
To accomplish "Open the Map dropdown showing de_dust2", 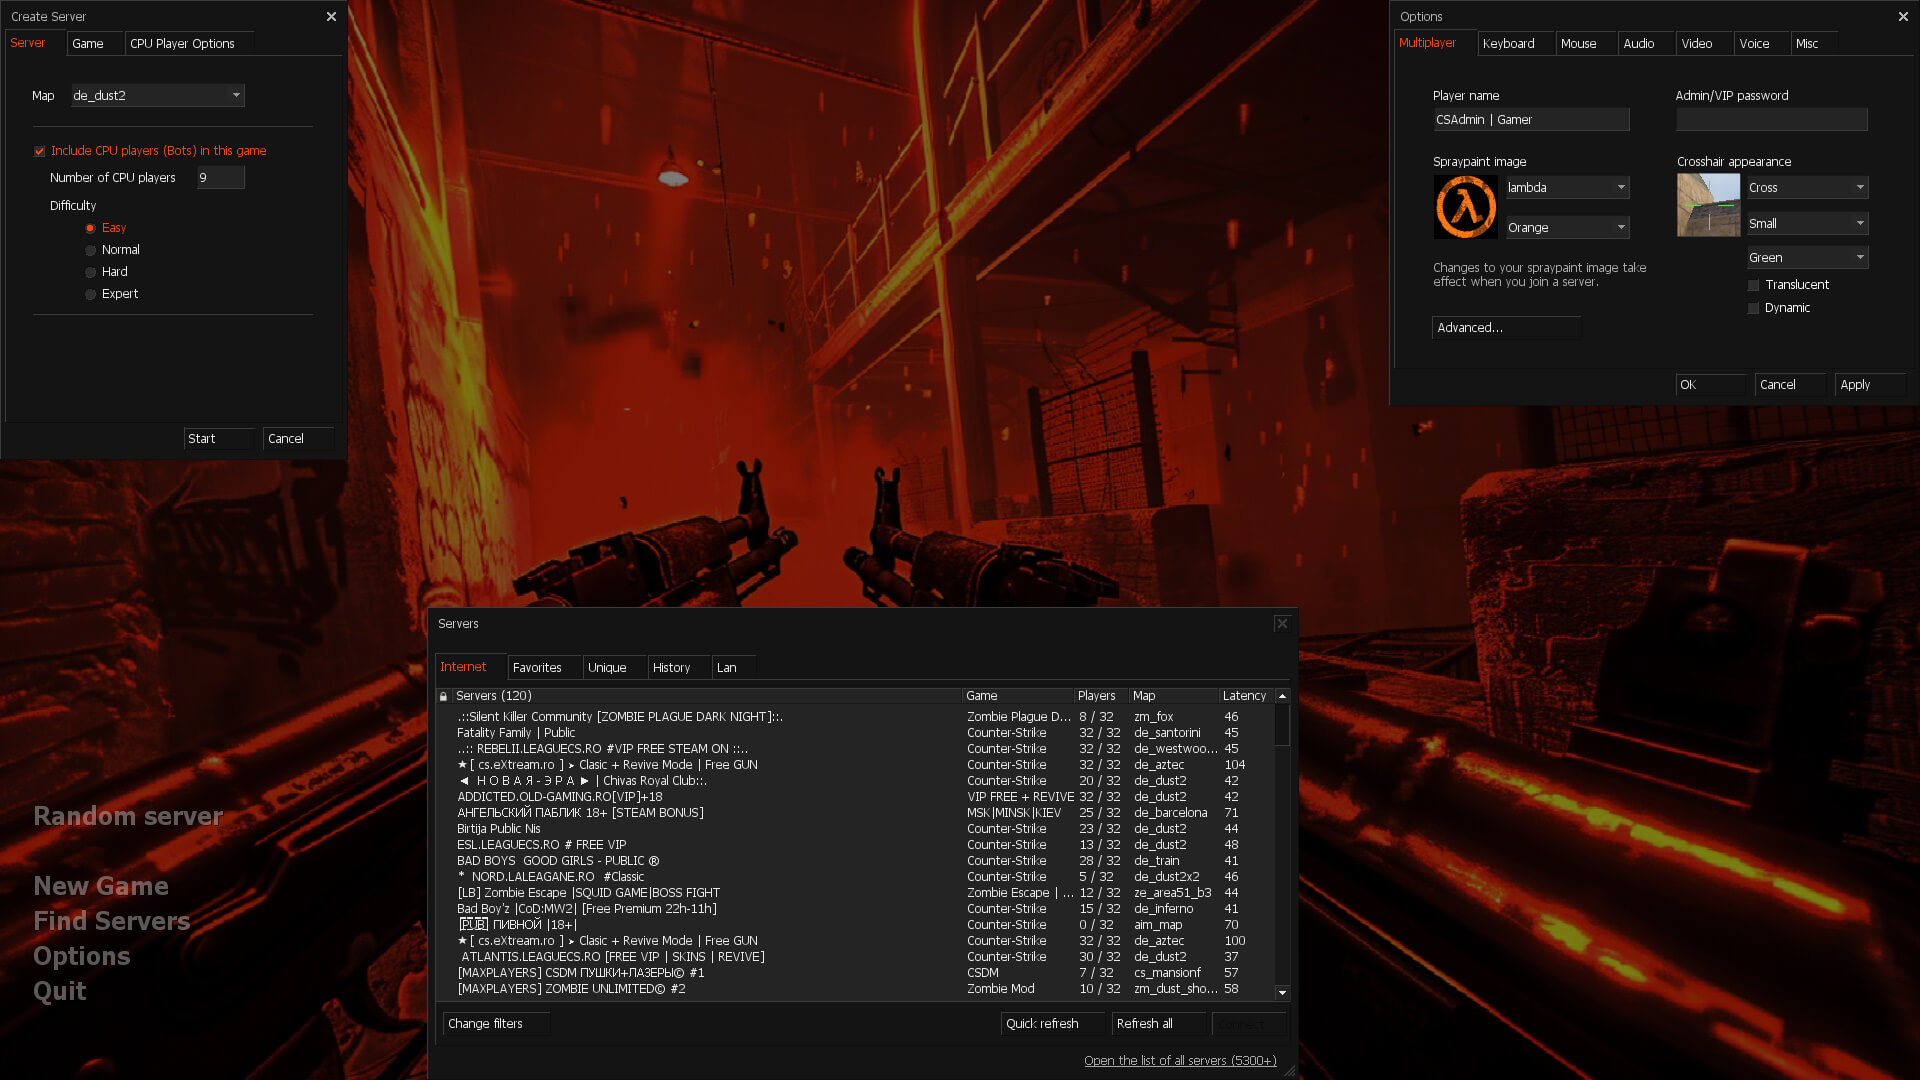I will pos(157,95).
